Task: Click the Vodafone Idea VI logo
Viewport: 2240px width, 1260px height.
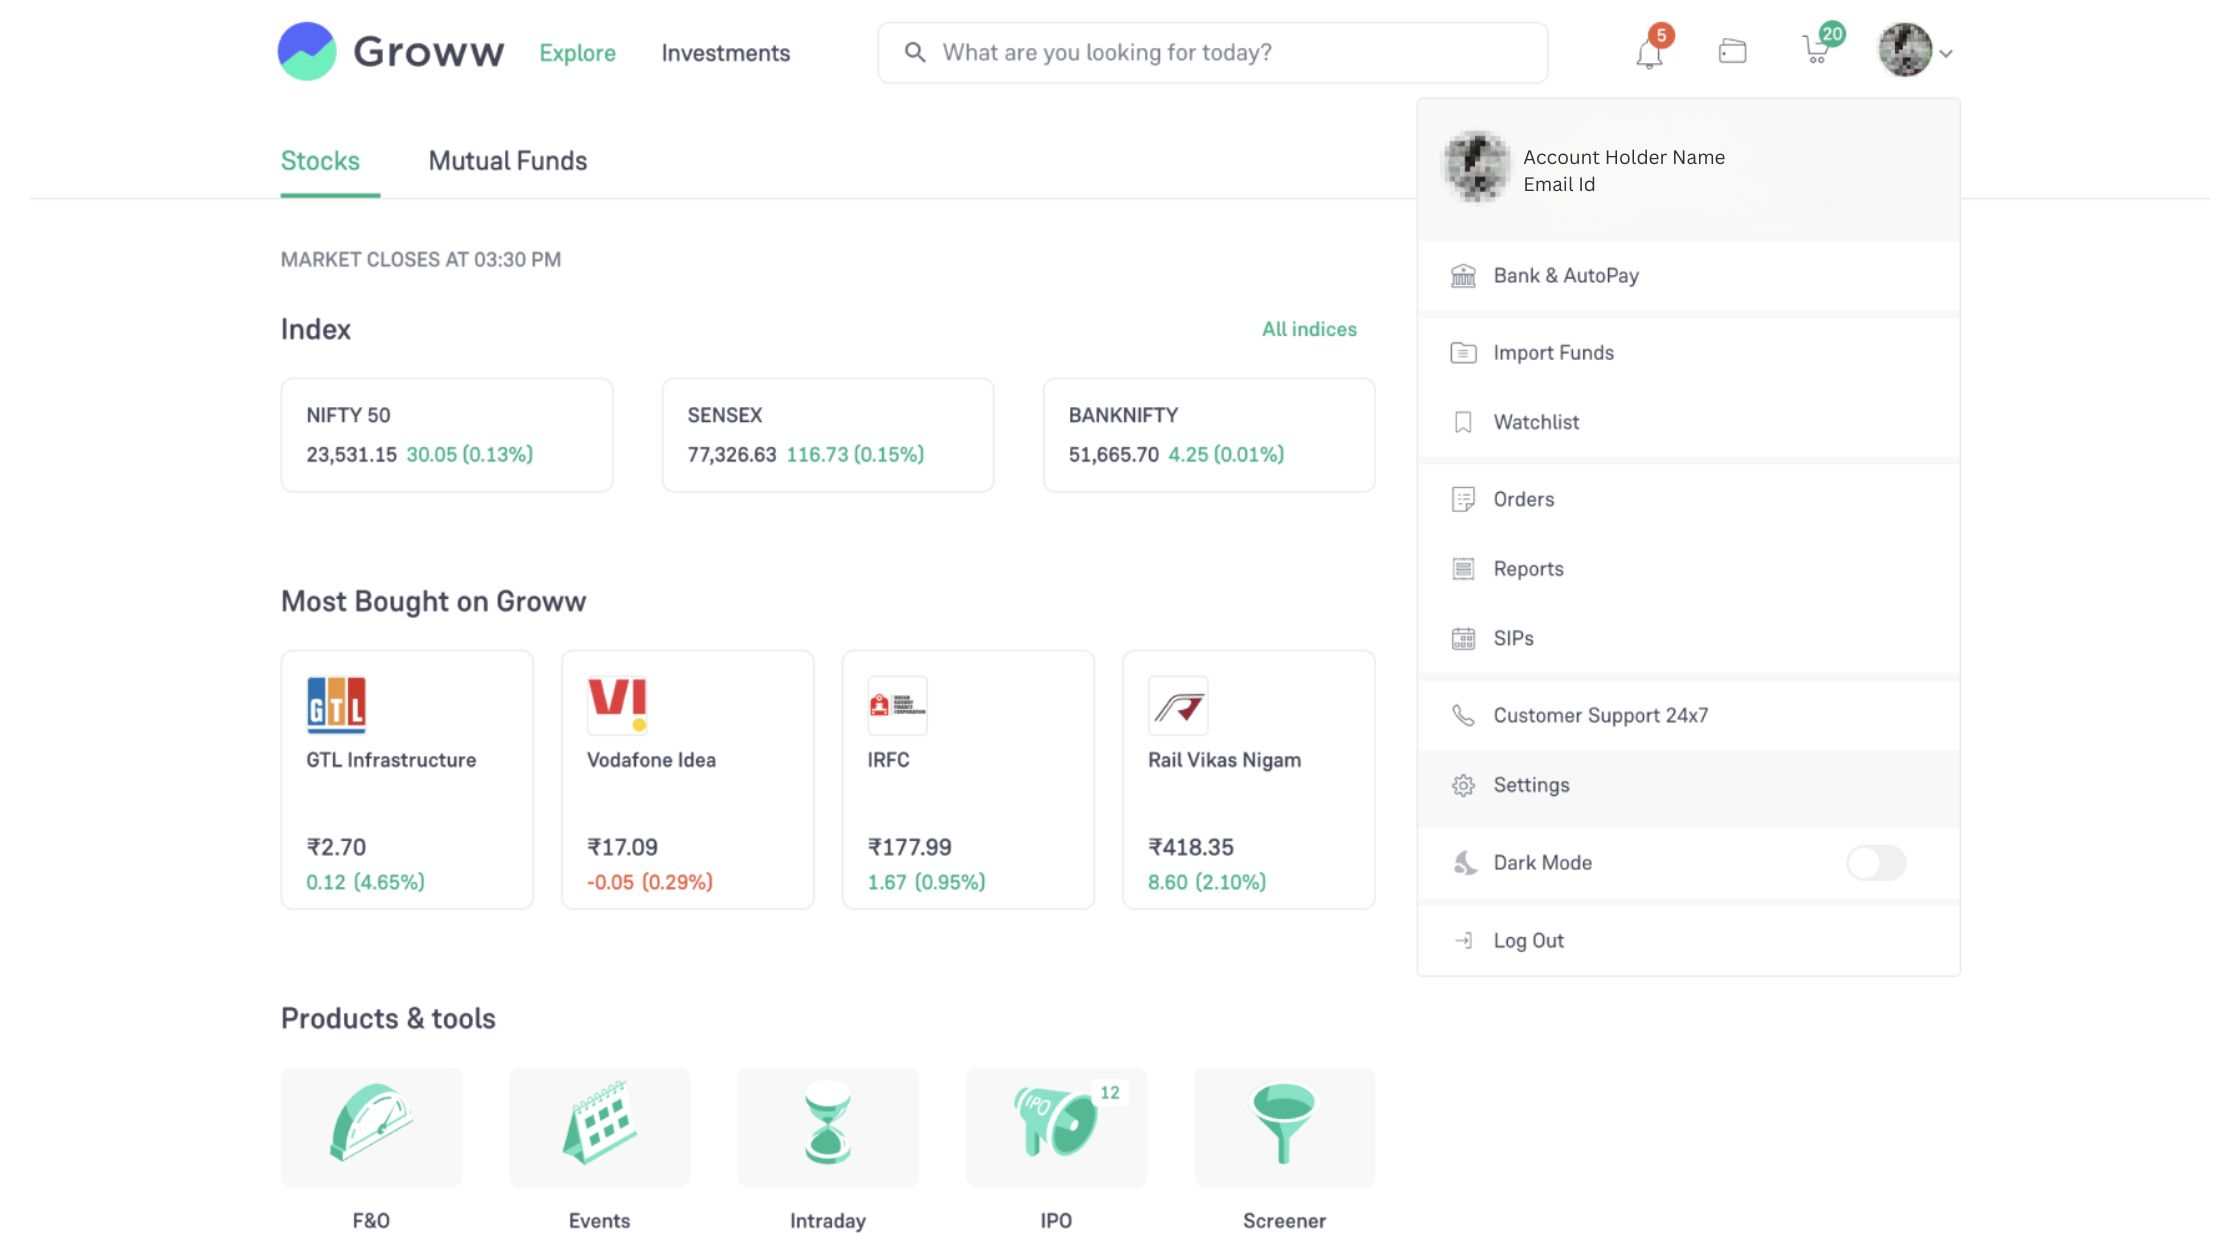Action: (617, 705)
